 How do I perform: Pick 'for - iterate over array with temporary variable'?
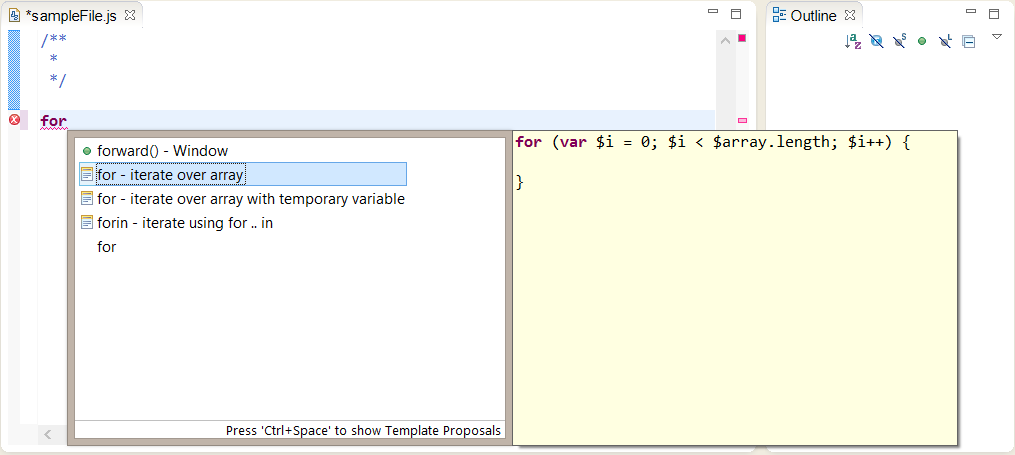coord(250,199)
